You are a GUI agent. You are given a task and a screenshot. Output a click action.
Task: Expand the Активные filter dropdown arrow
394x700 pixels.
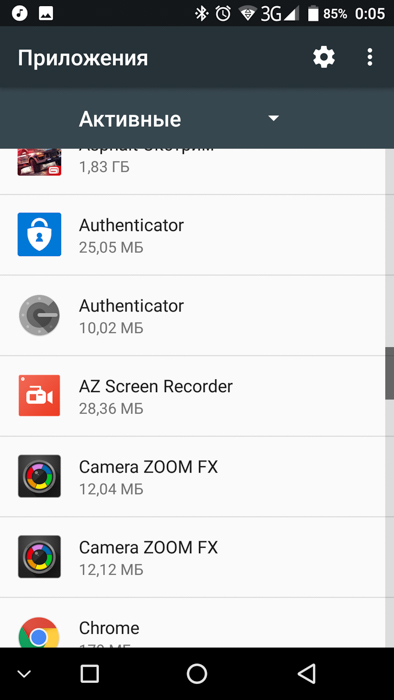click(273, 118)
